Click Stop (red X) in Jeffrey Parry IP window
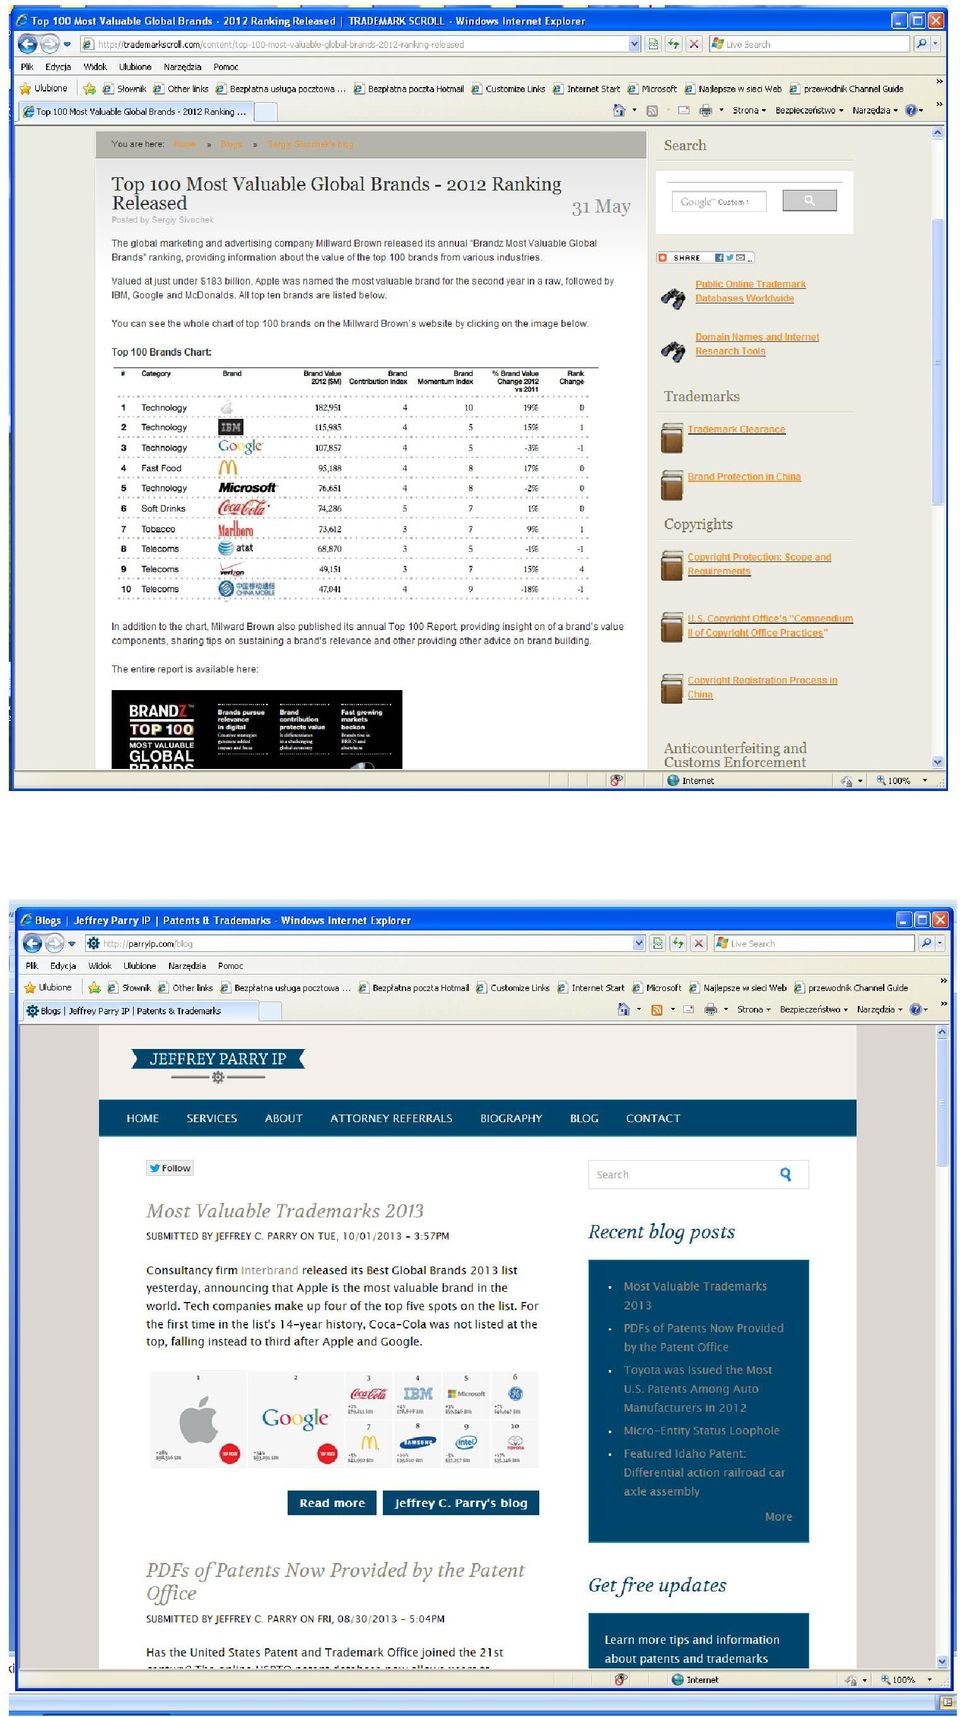Screen dimensions: 960x1717 [698, 943]
